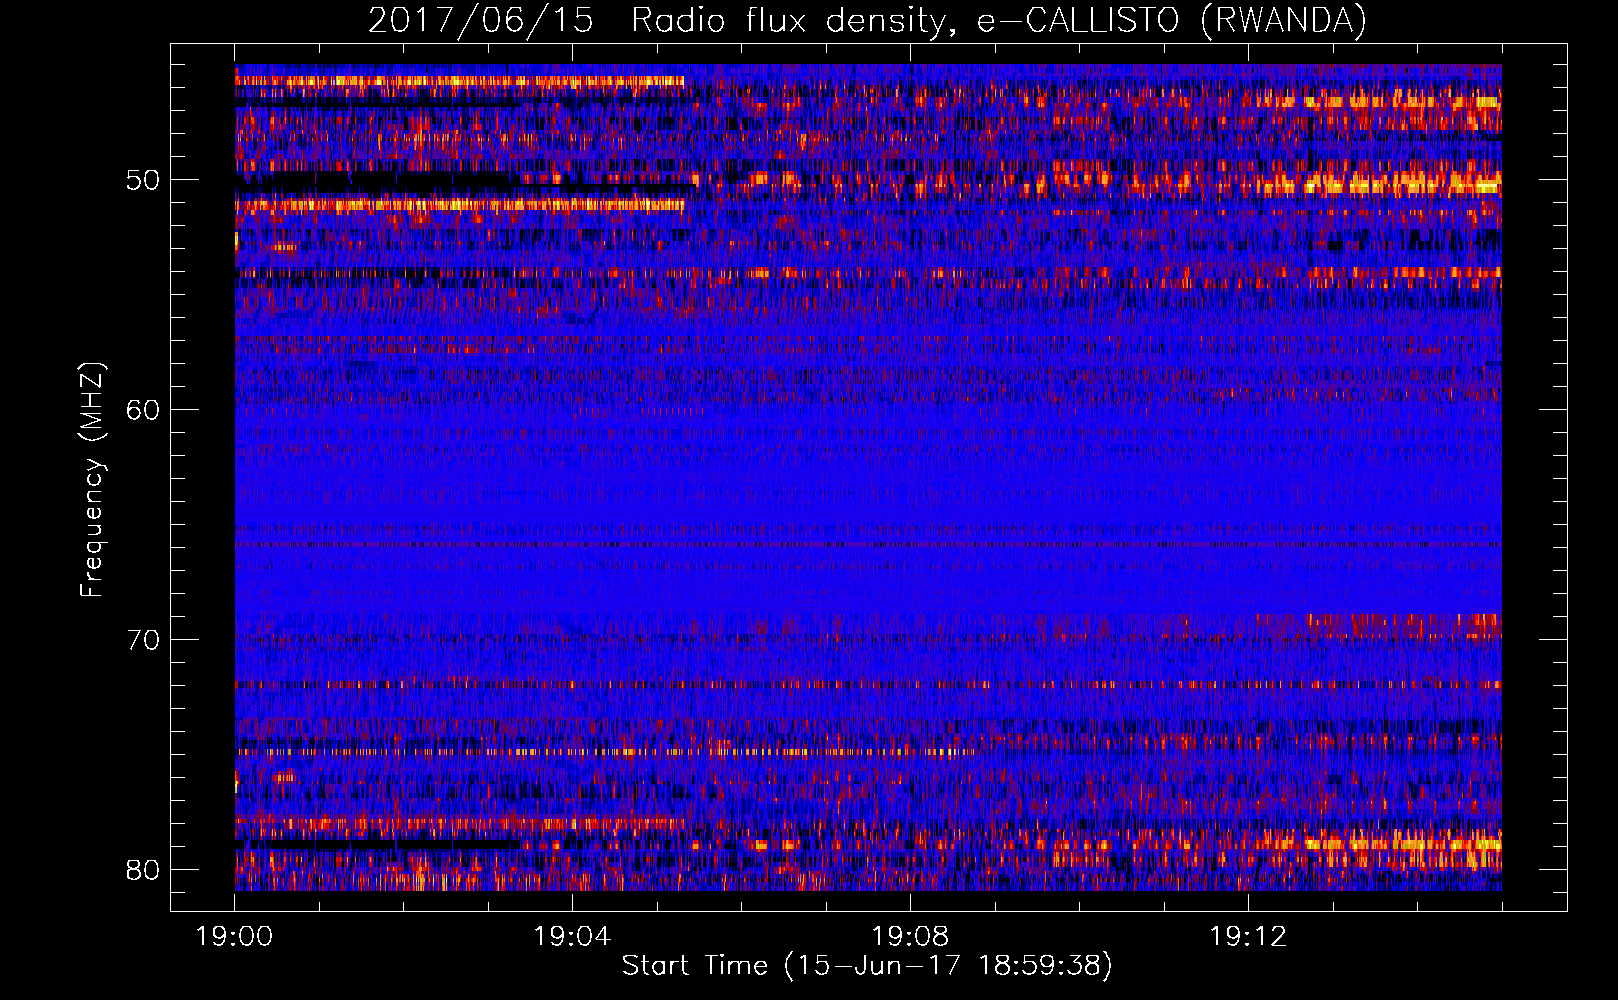Click the 19:08 time tick label
The height and width of the screenshot is (1000, 1618).
click(x=910, y=937)
